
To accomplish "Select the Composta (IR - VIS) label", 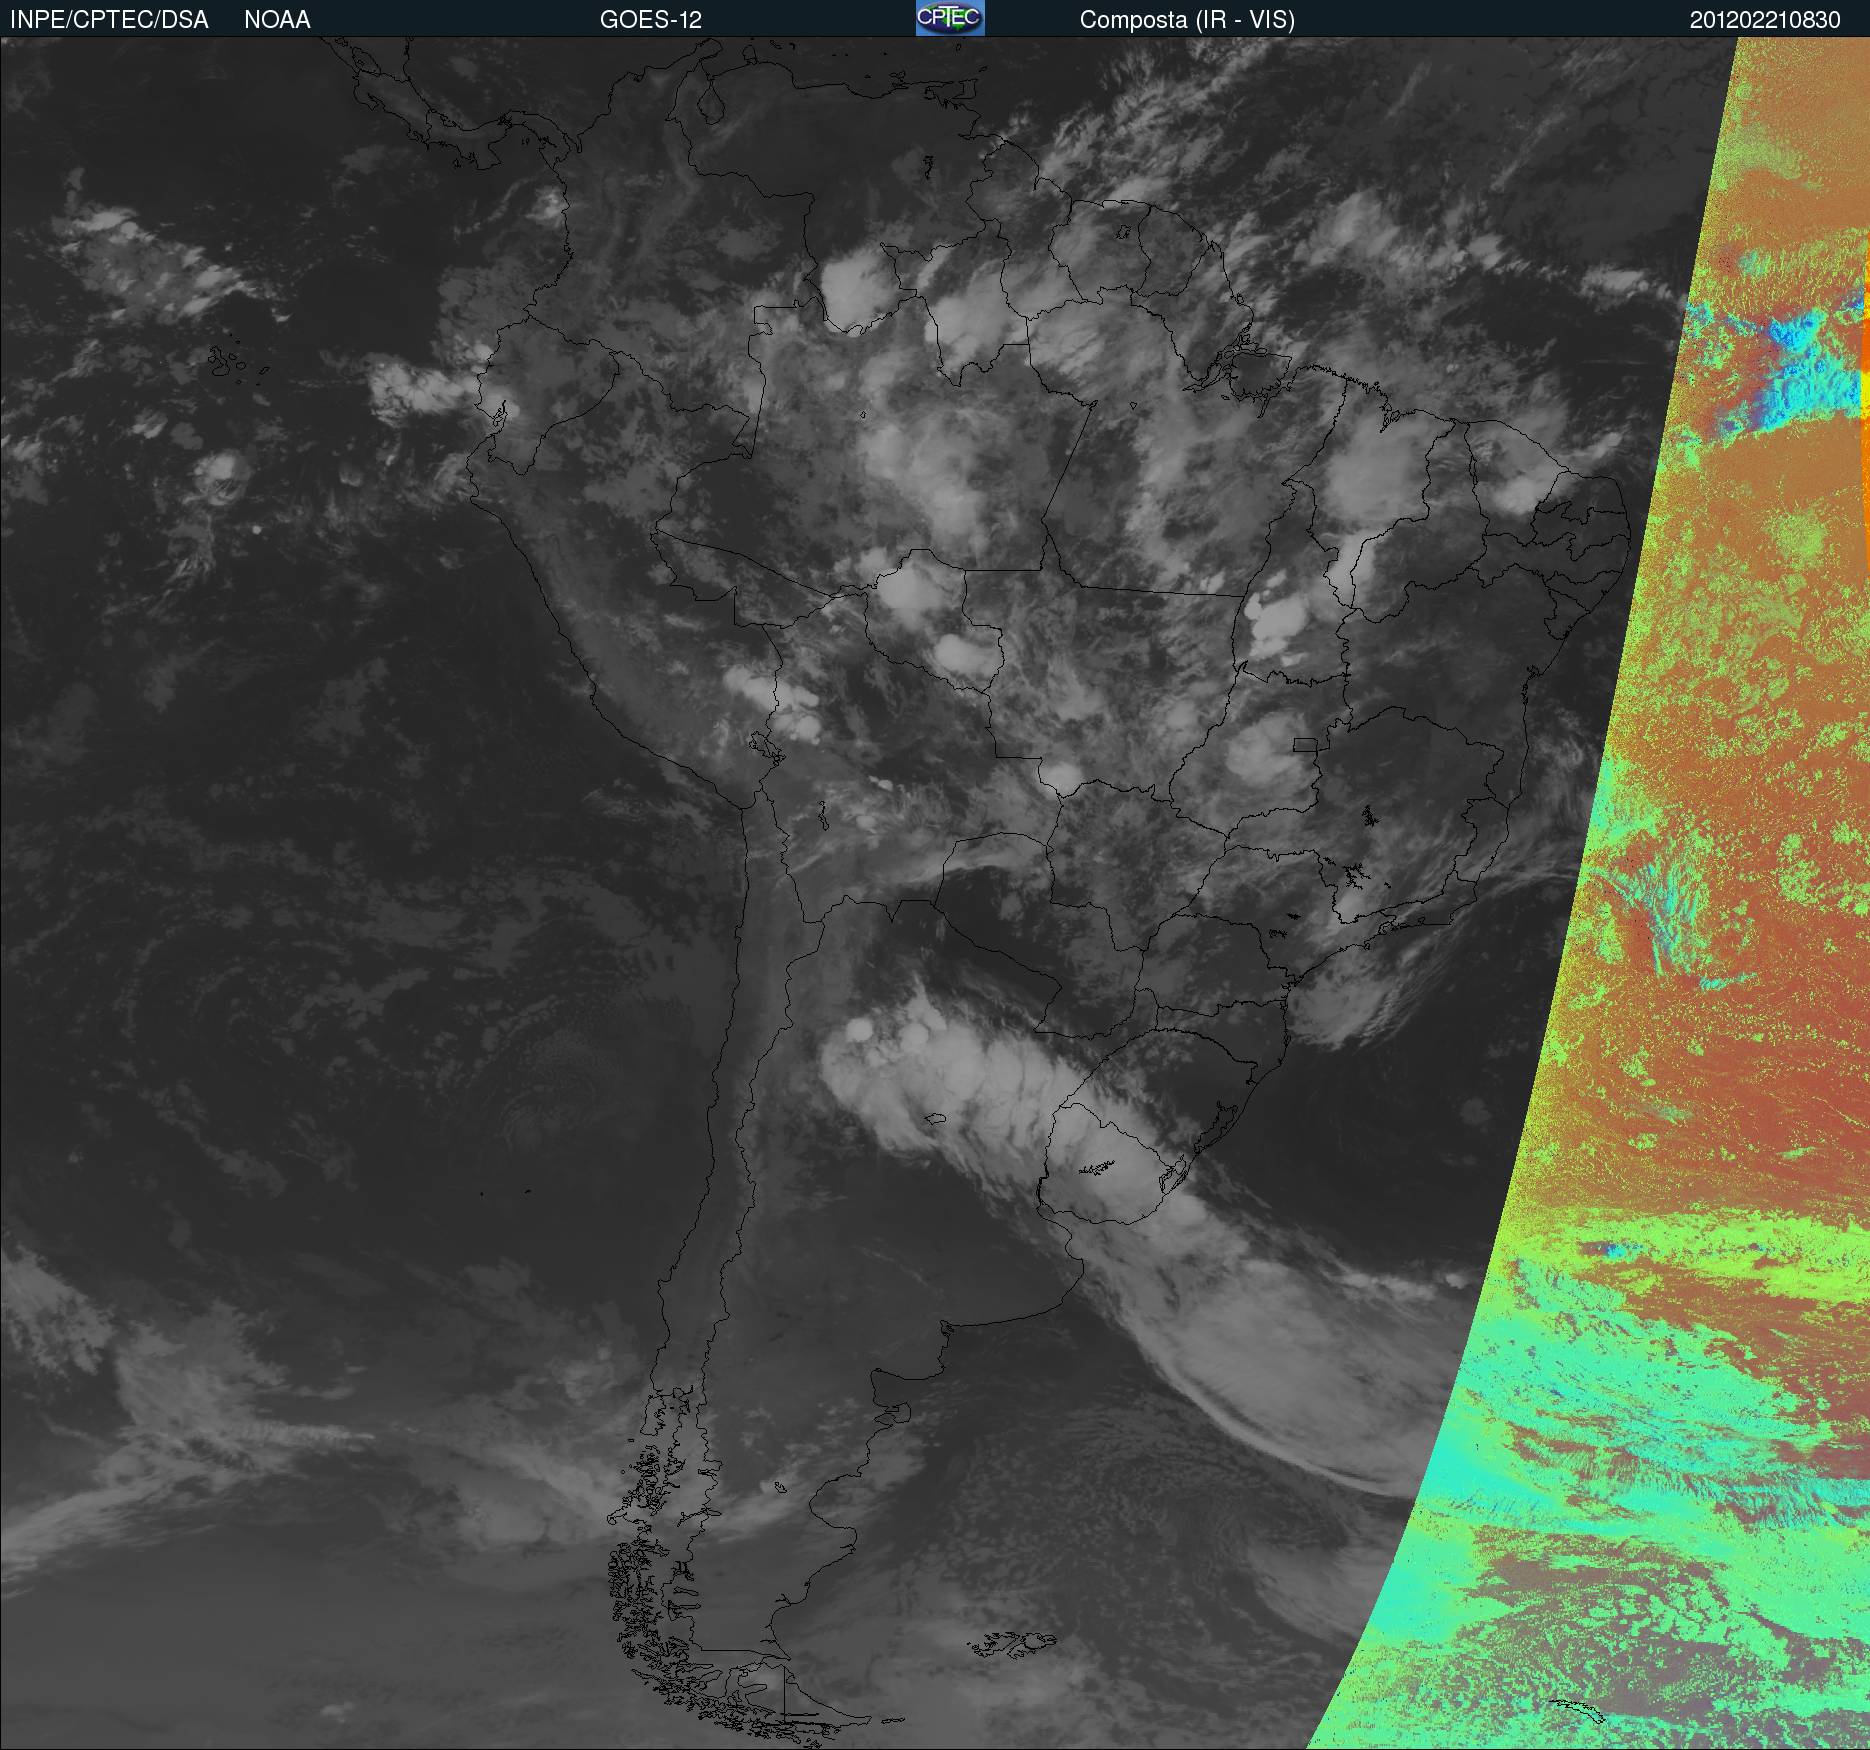I will [x=1187, y=20].
